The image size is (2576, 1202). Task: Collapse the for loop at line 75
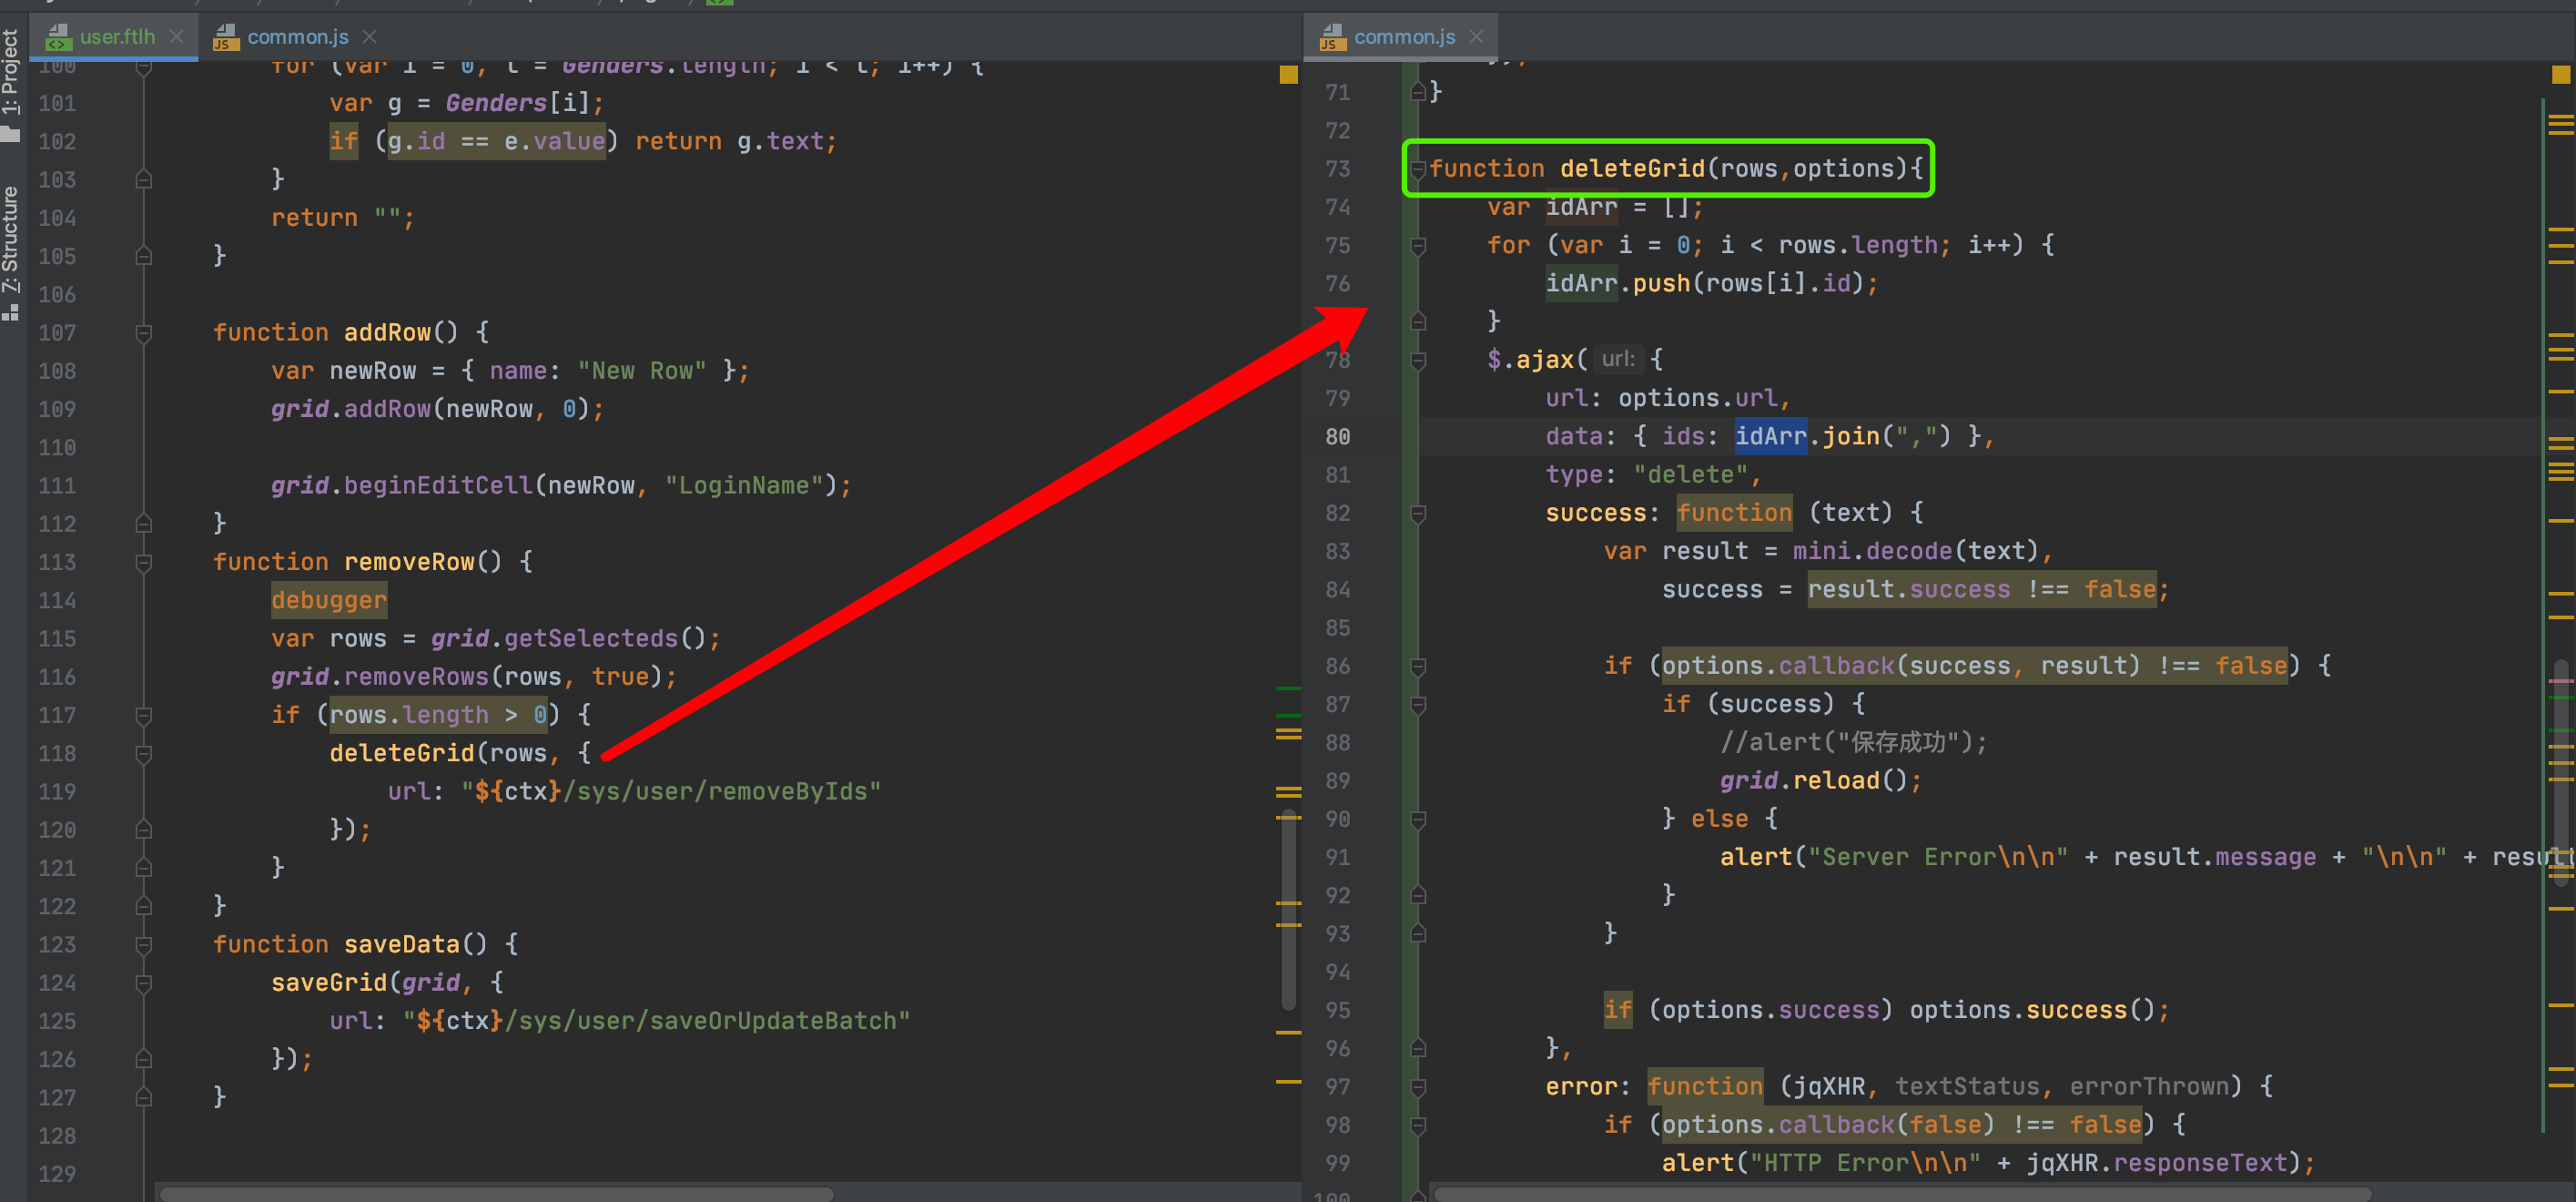coord(1417,246)
